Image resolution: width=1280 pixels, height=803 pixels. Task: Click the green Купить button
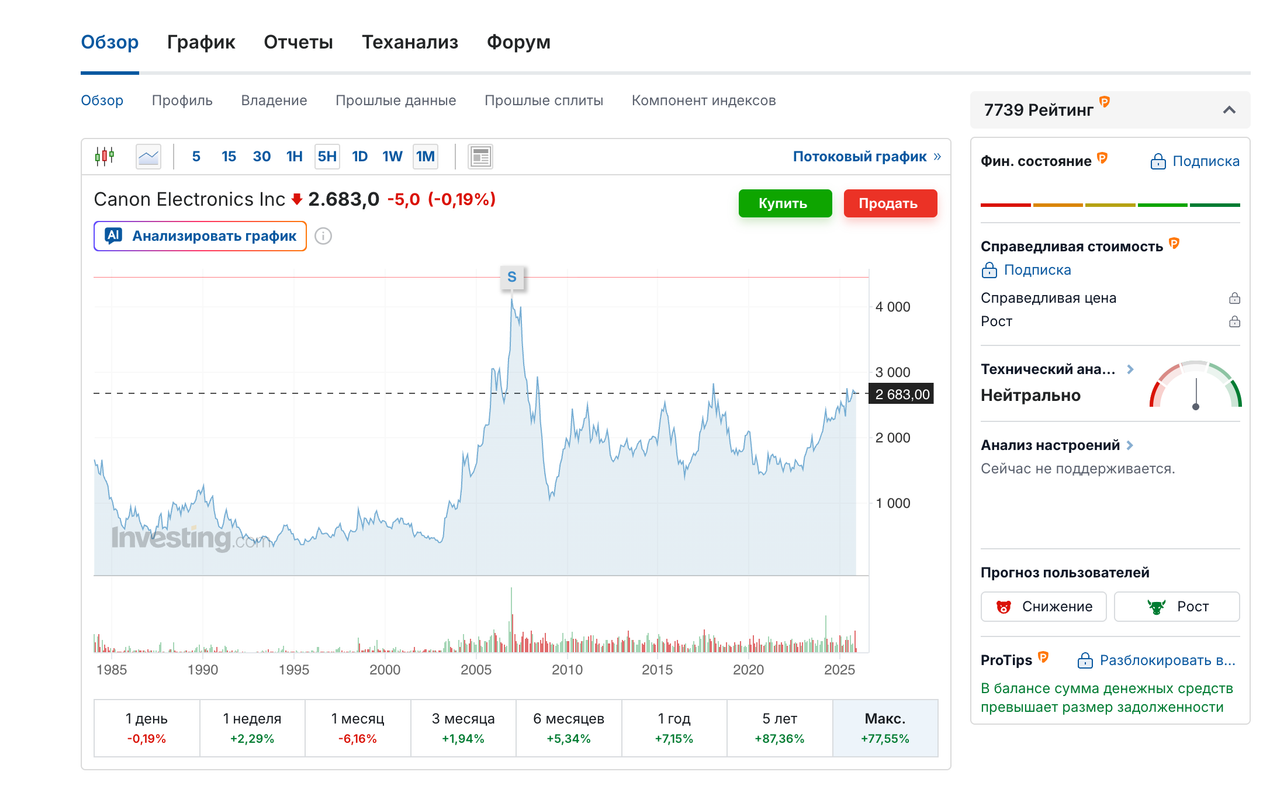tap(785, 203)
